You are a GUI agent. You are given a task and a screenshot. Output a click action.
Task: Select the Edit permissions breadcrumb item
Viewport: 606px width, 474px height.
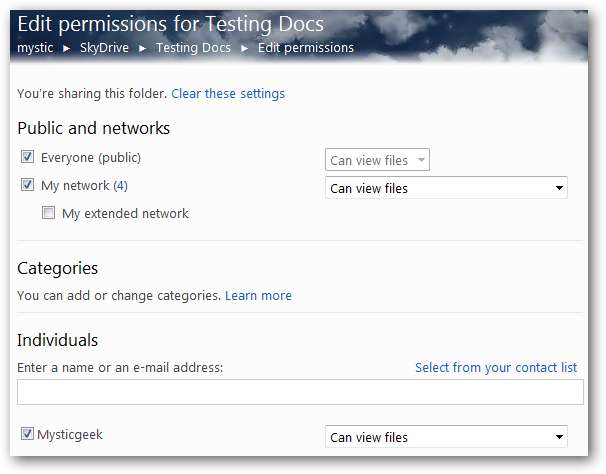[x=306, y=48]
